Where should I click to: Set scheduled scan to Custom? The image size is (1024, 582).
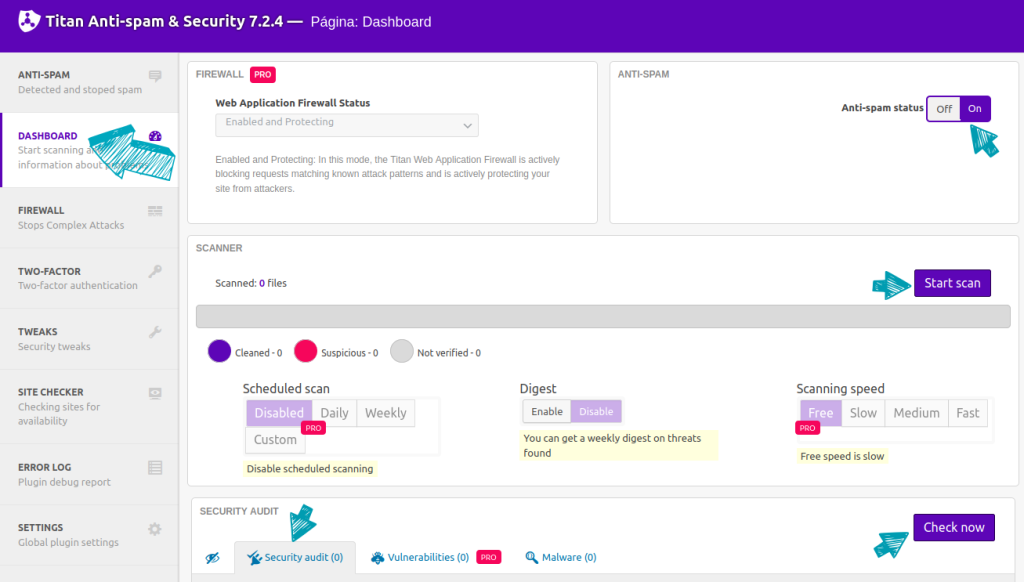coord(275,440)
